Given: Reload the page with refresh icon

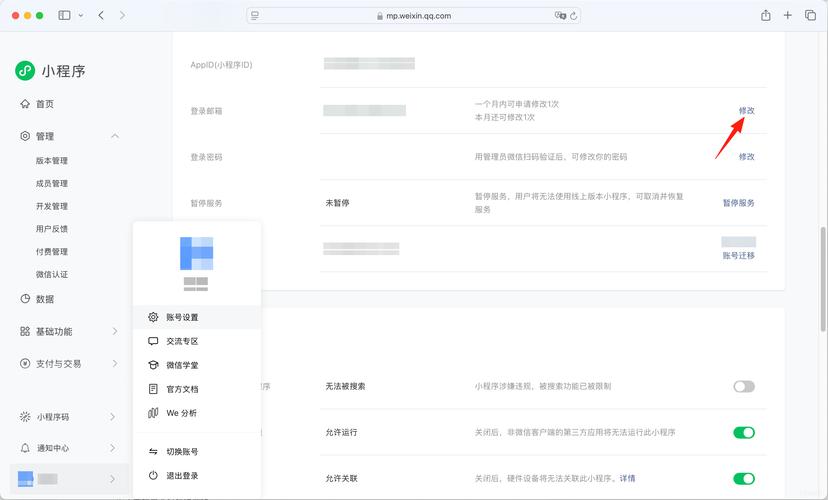Looking at the screenshot, I should click(x=573, y=16).
